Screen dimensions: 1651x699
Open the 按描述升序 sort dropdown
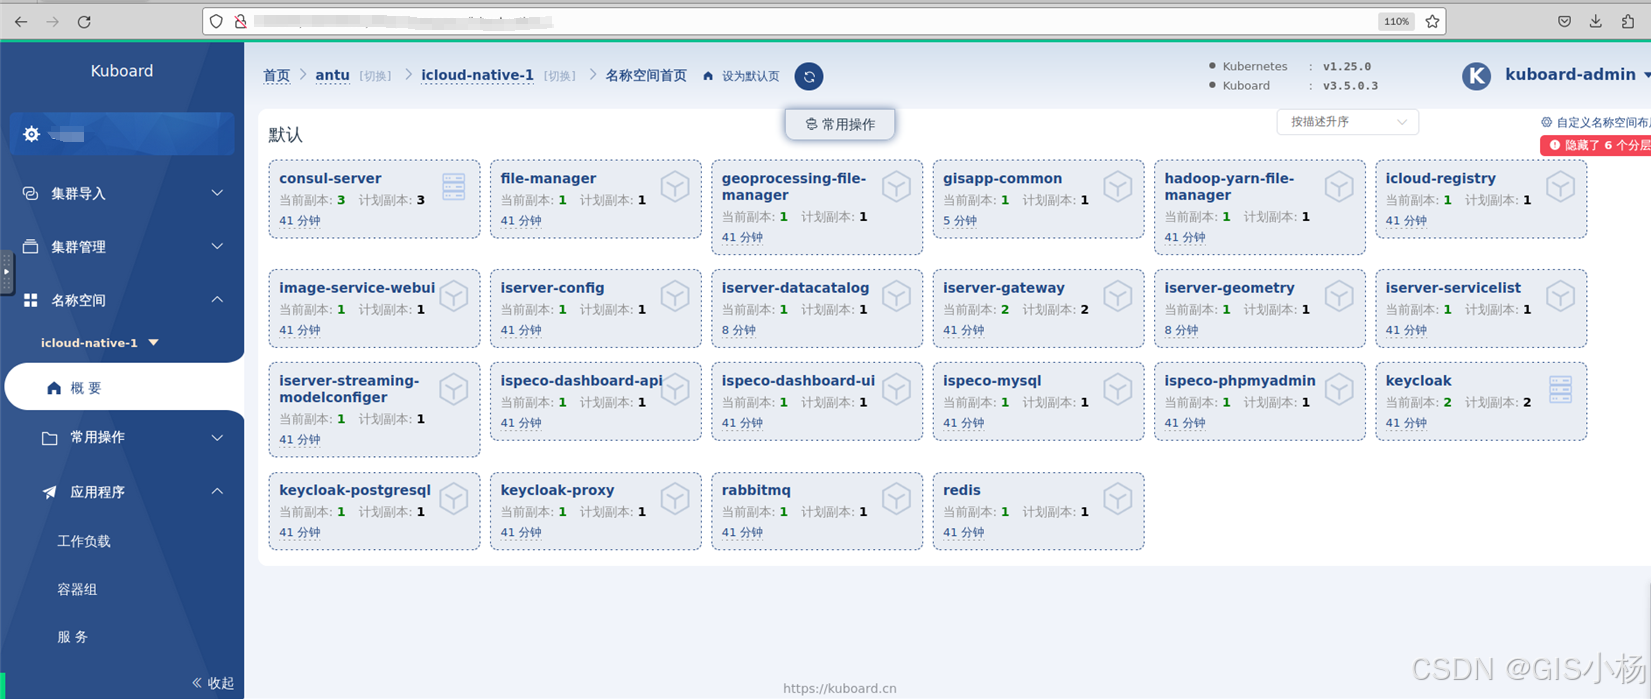pyautogui.click(x=1347, y=122)
